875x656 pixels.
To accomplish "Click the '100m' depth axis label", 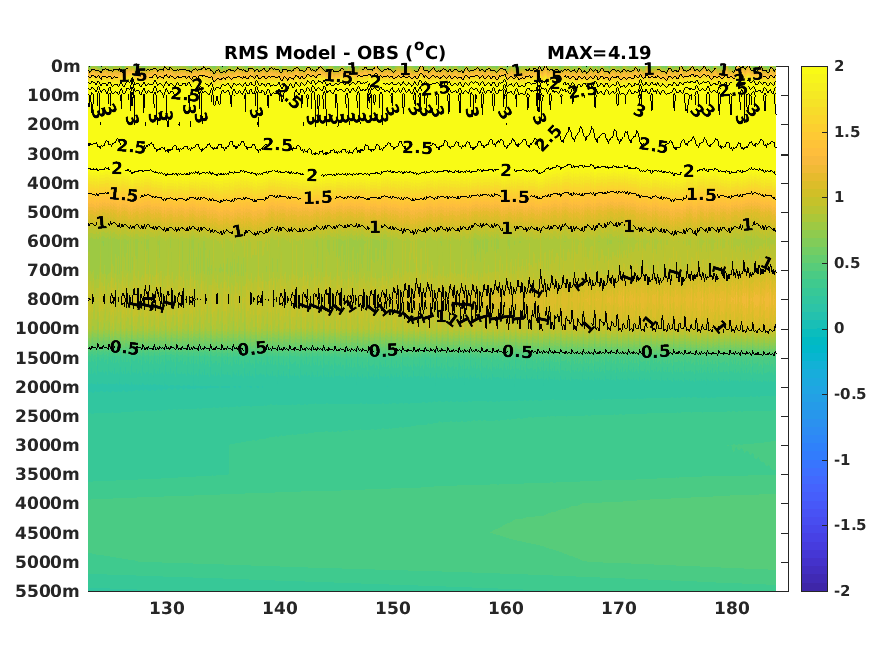I will tap(54, 95).
